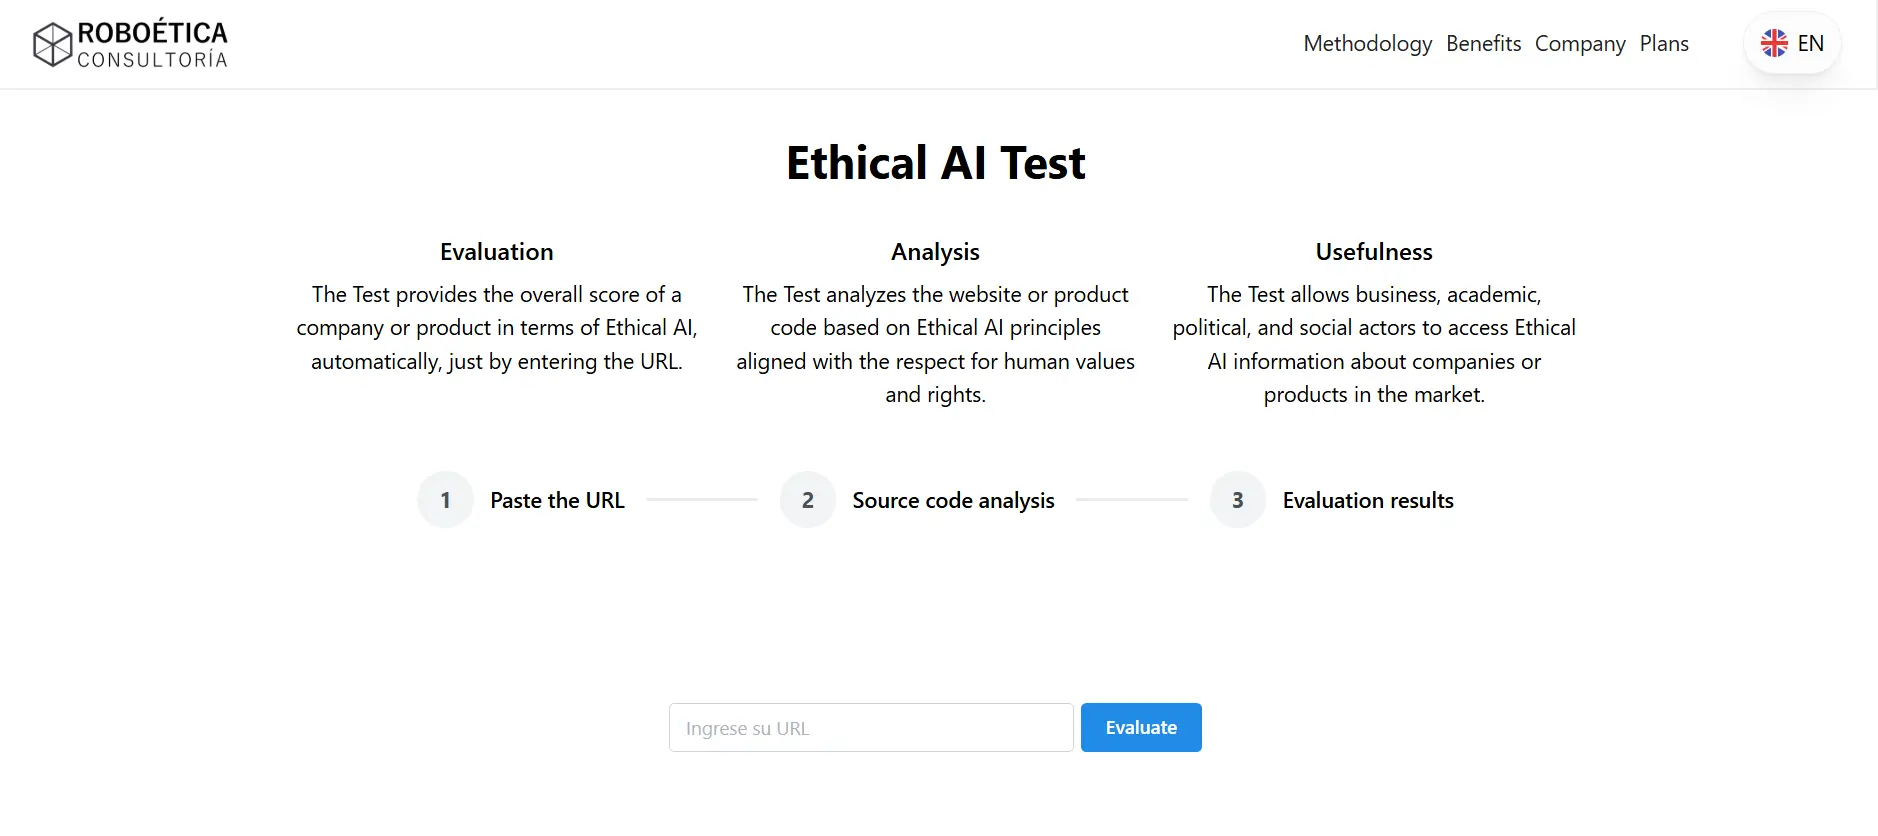Viewport: 1878px width, 836px height.
Task: Click the ROBOÉTICA CONSULTORÍA brand text
Action: [152, 45]
